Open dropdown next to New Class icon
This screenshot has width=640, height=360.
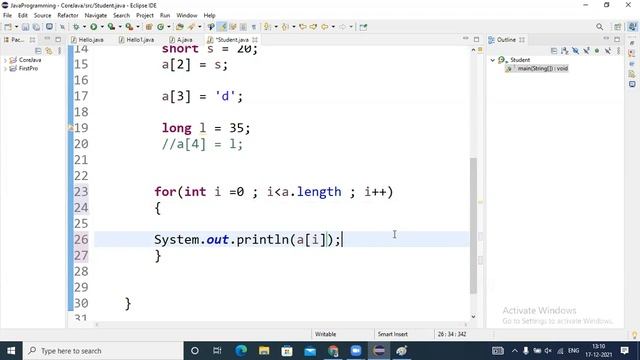point(169,27)
